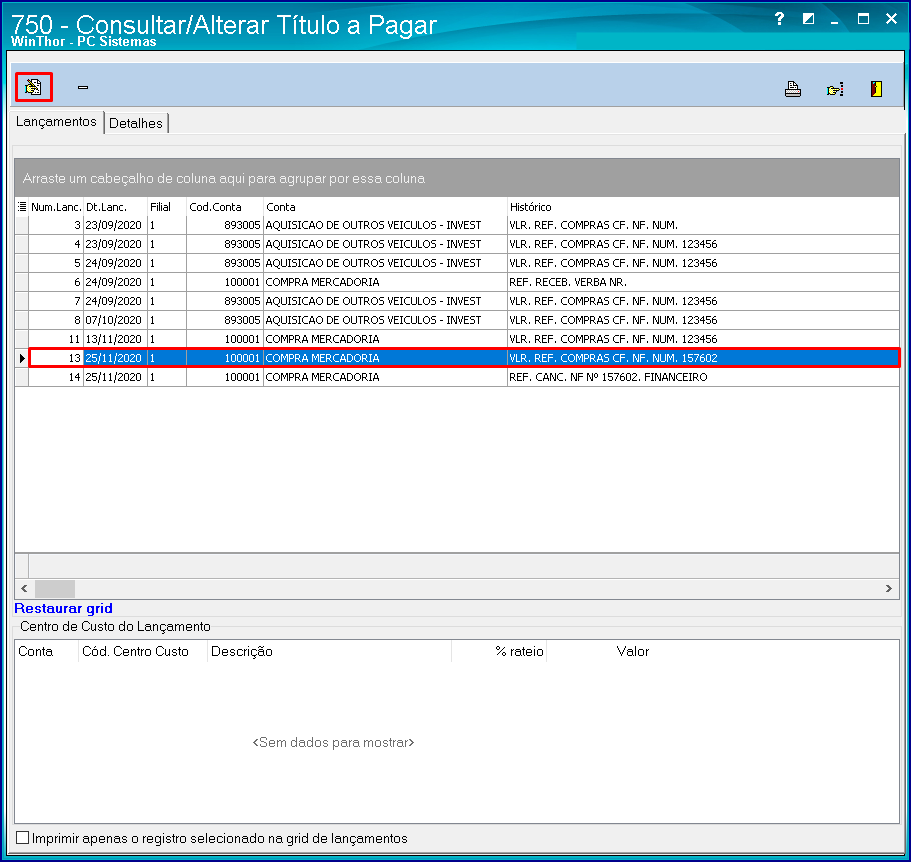Open the grid column chooser icon
The height and width of the screenshot is (862, 911).
click(22, 207)
